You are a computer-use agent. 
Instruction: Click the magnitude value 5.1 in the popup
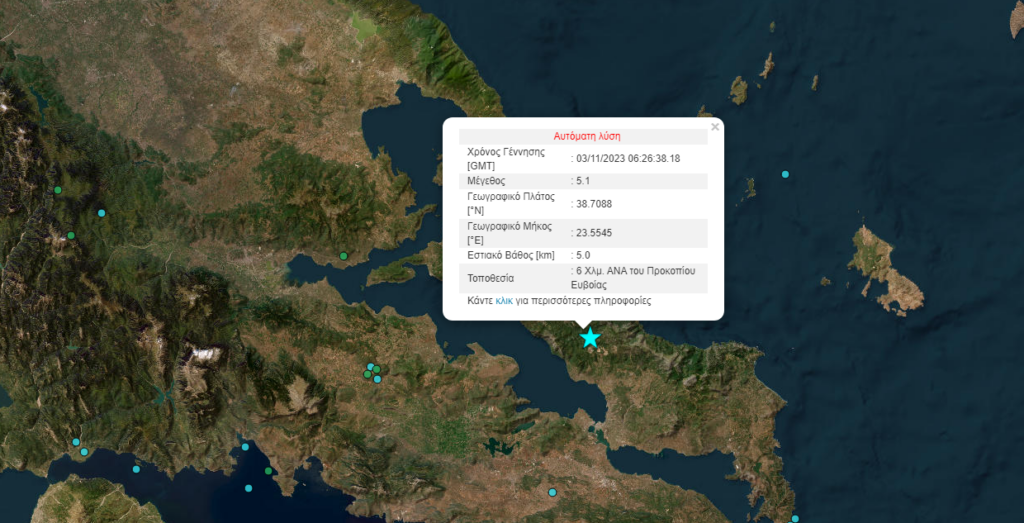click(583, 181)
